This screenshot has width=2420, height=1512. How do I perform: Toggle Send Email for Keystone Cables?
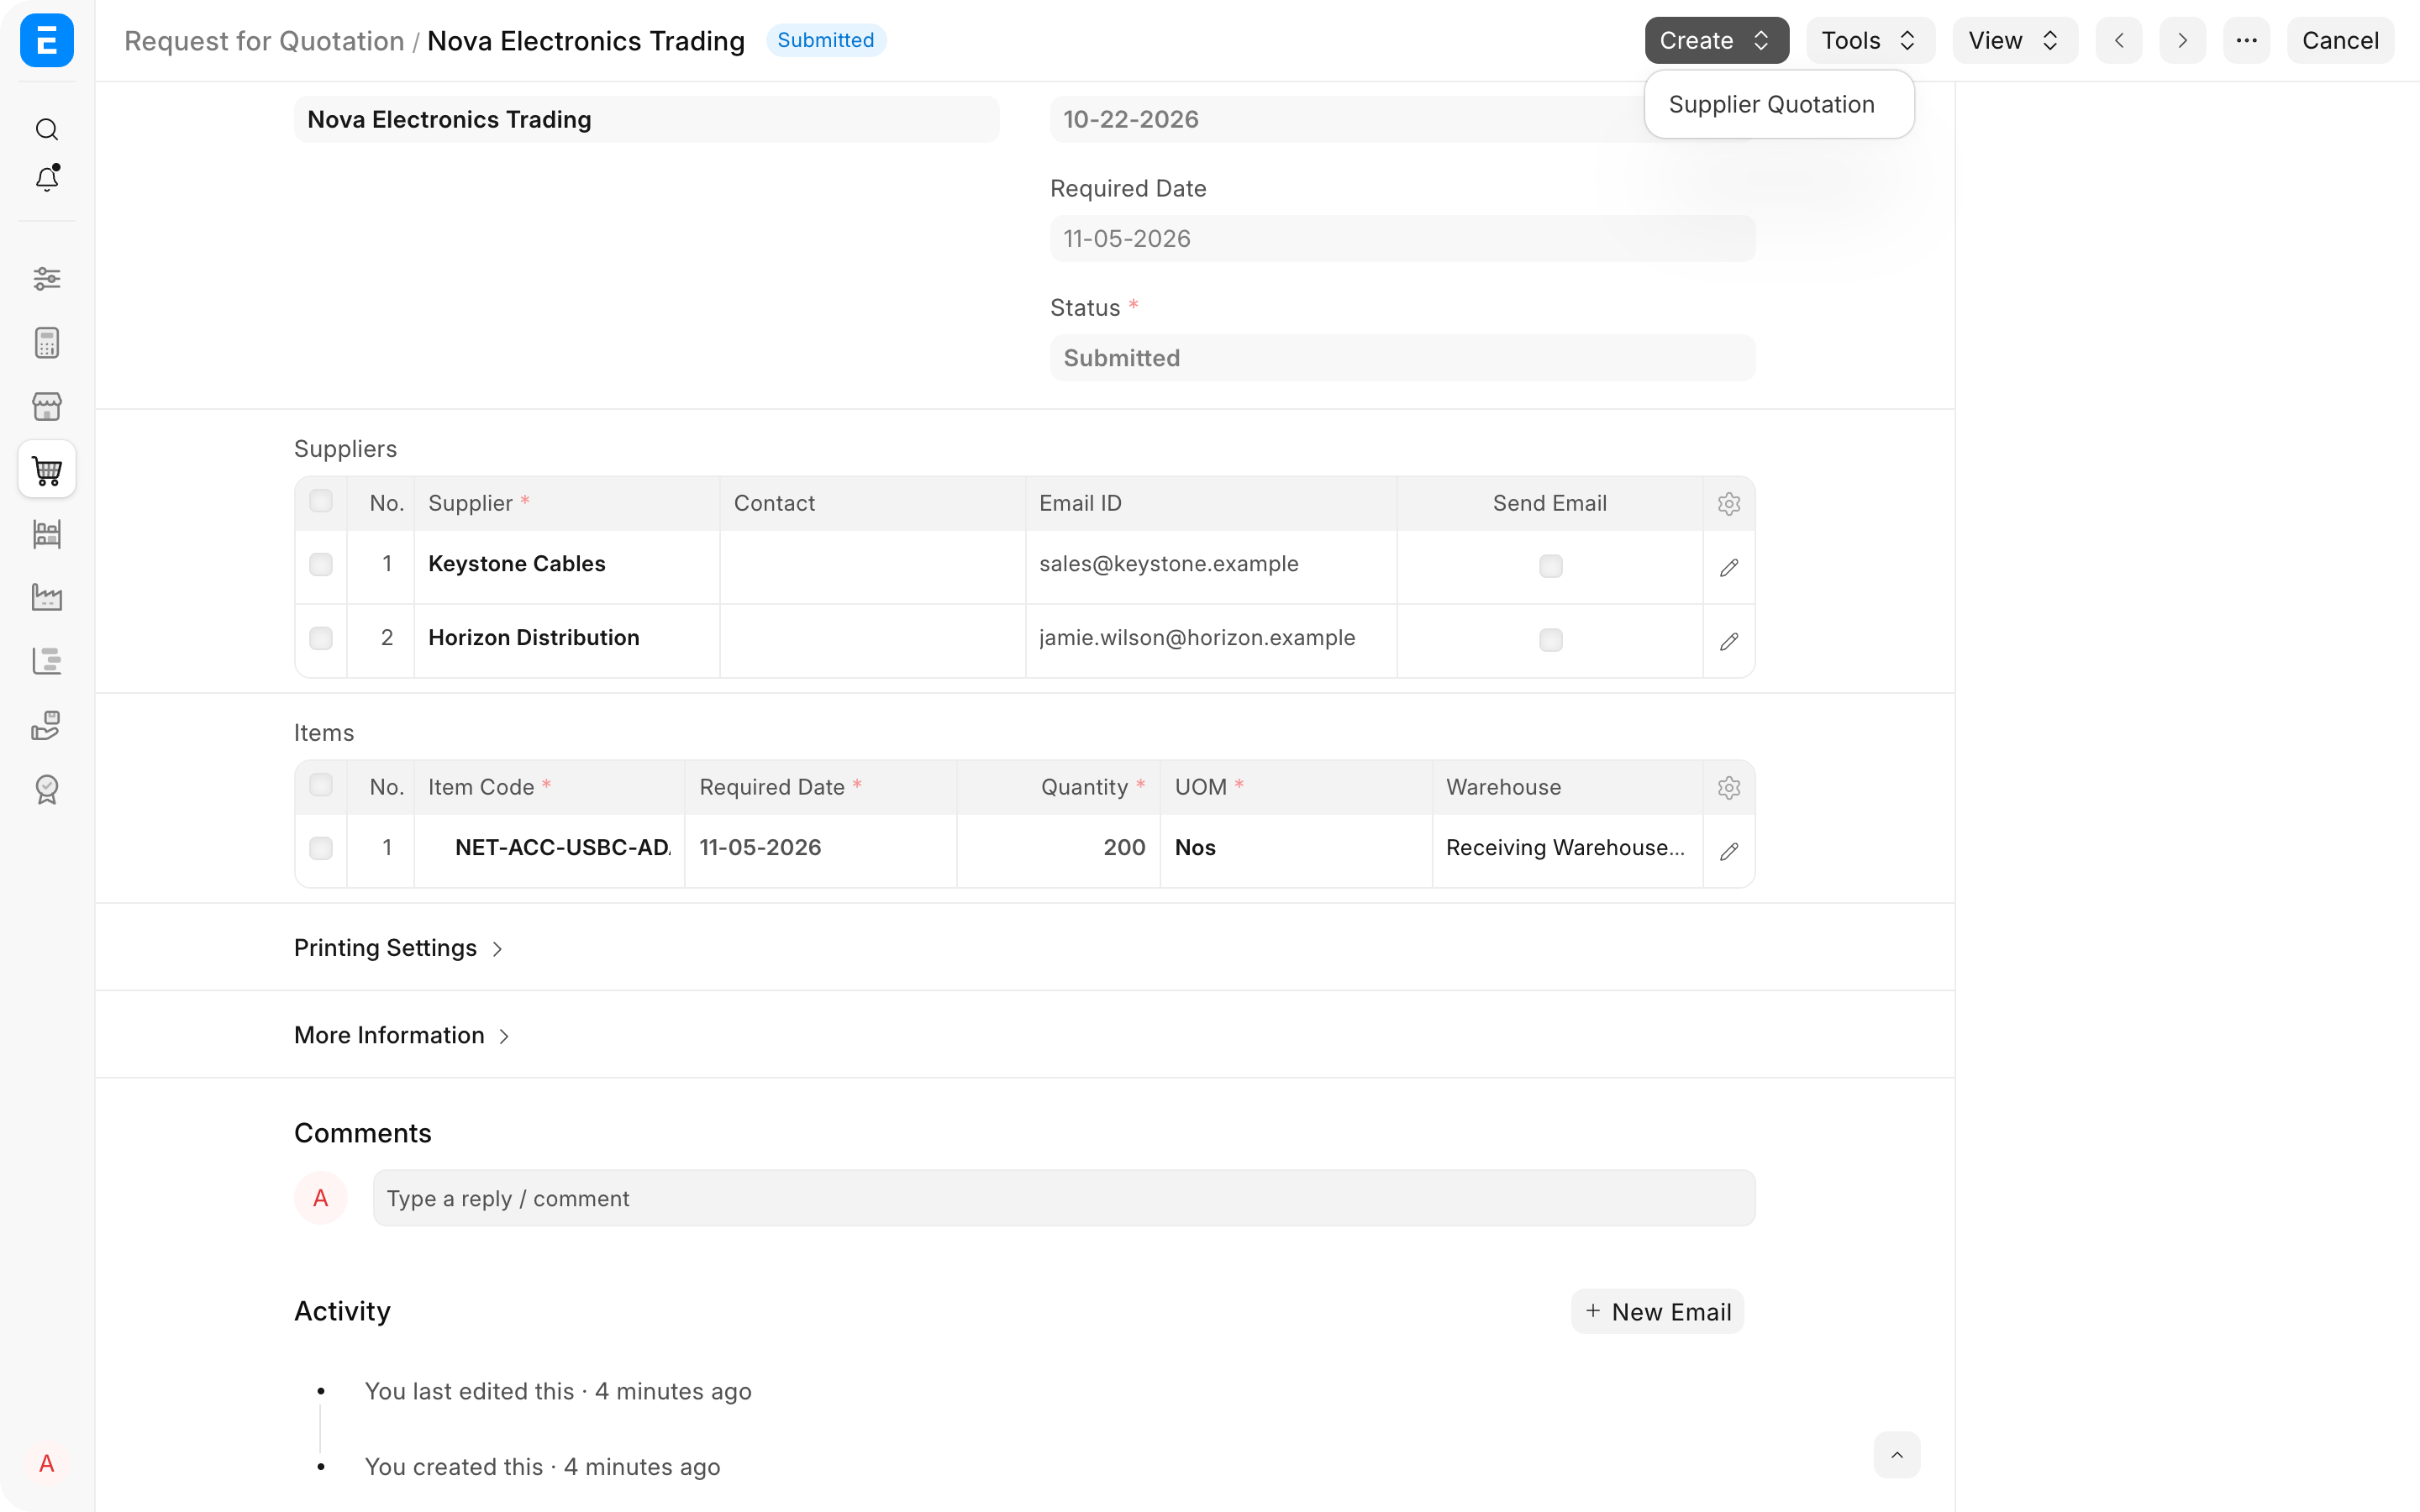click(x=1551, y=566)
